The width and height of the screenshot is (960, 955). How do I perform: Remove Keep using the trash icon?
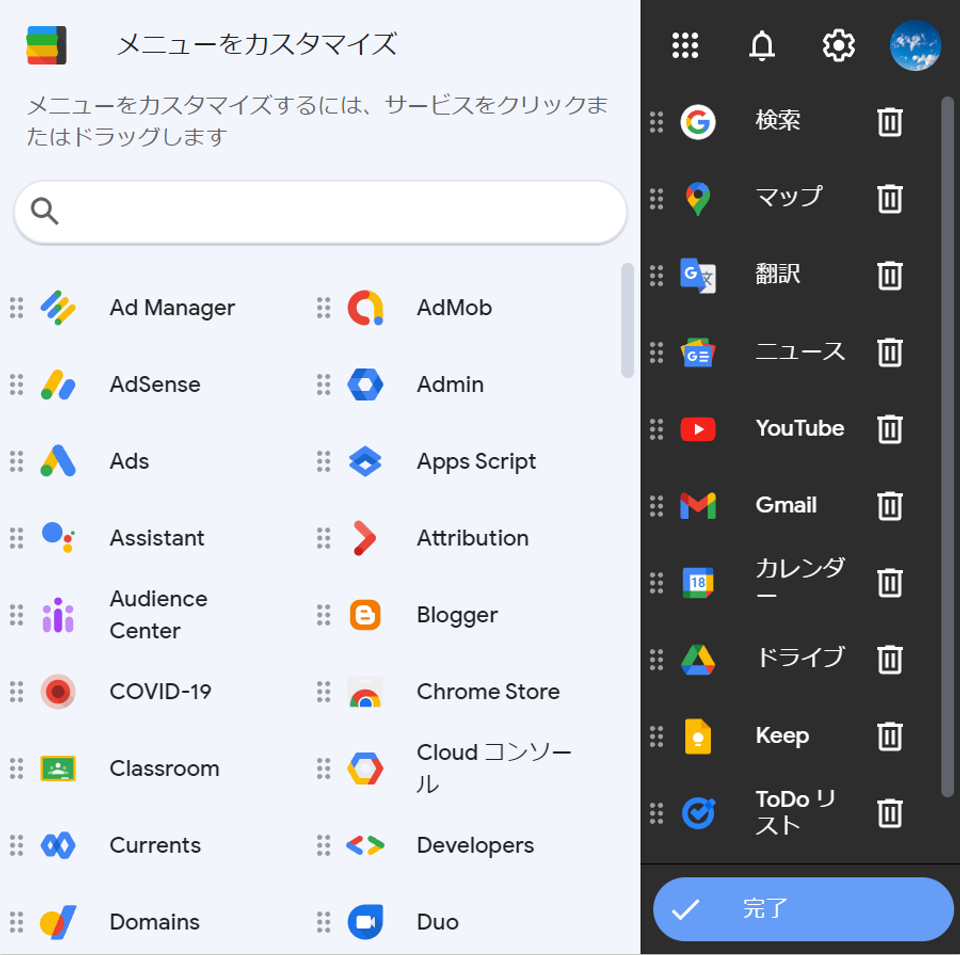pos(890,736)
